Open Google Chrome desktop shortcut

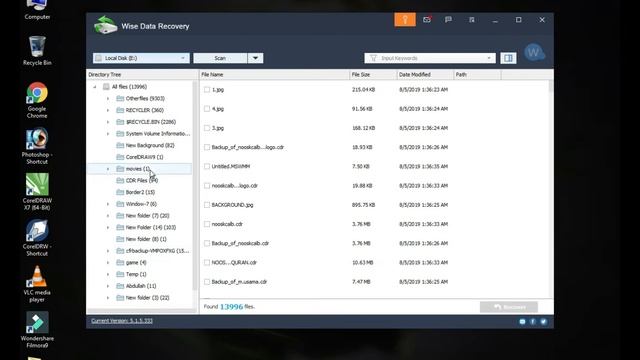37,100
